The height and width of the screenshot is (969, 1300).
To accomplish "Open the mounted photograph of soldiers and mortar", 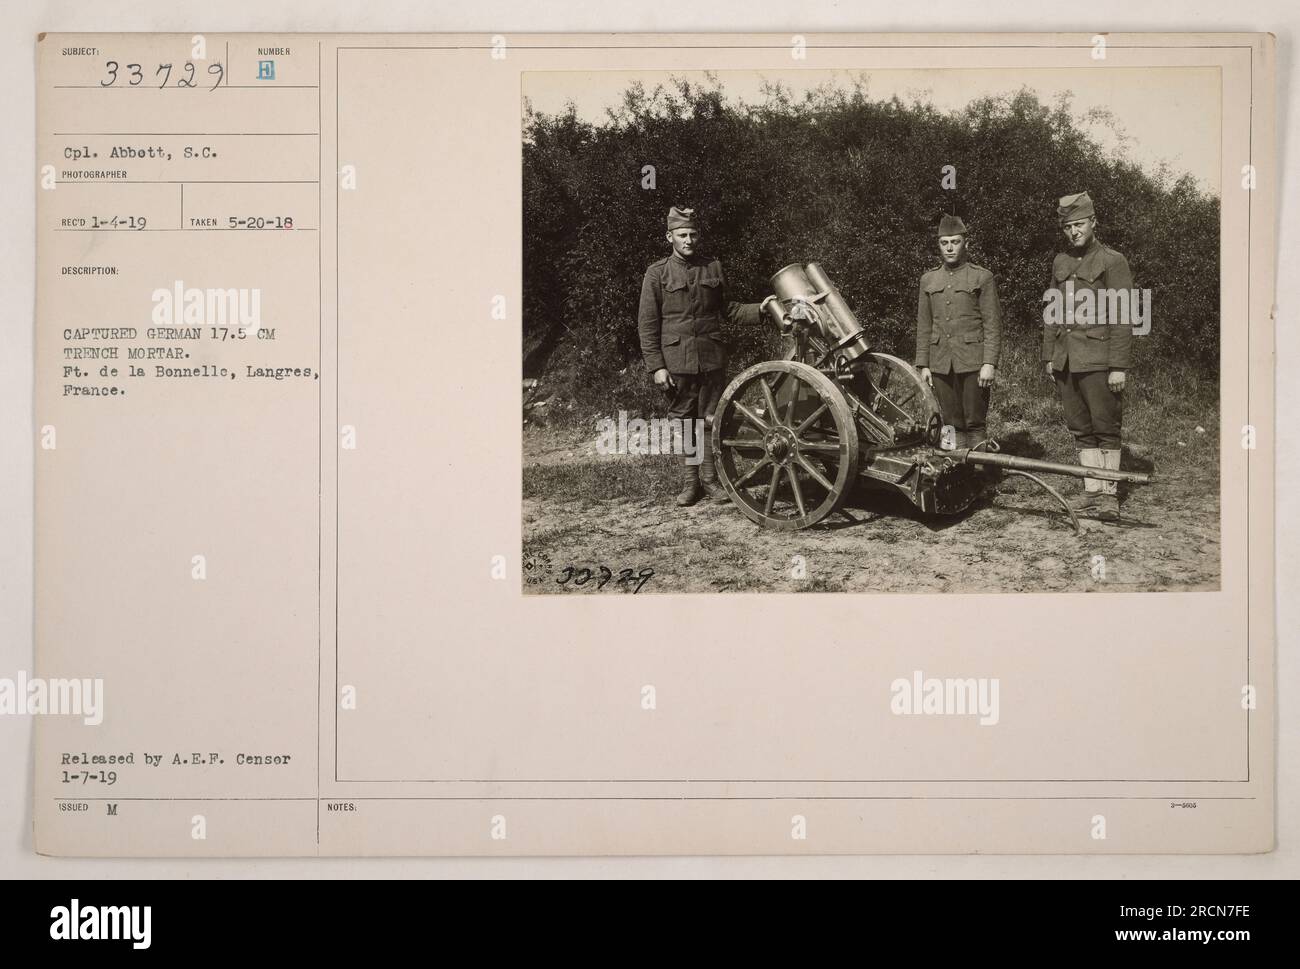I will [x=871, y=330].
